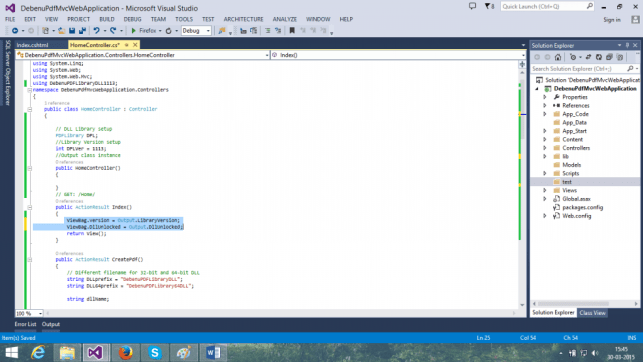Expand the Controllers folder node
Viewport: 643px width, 362px height.
point(545,148)
